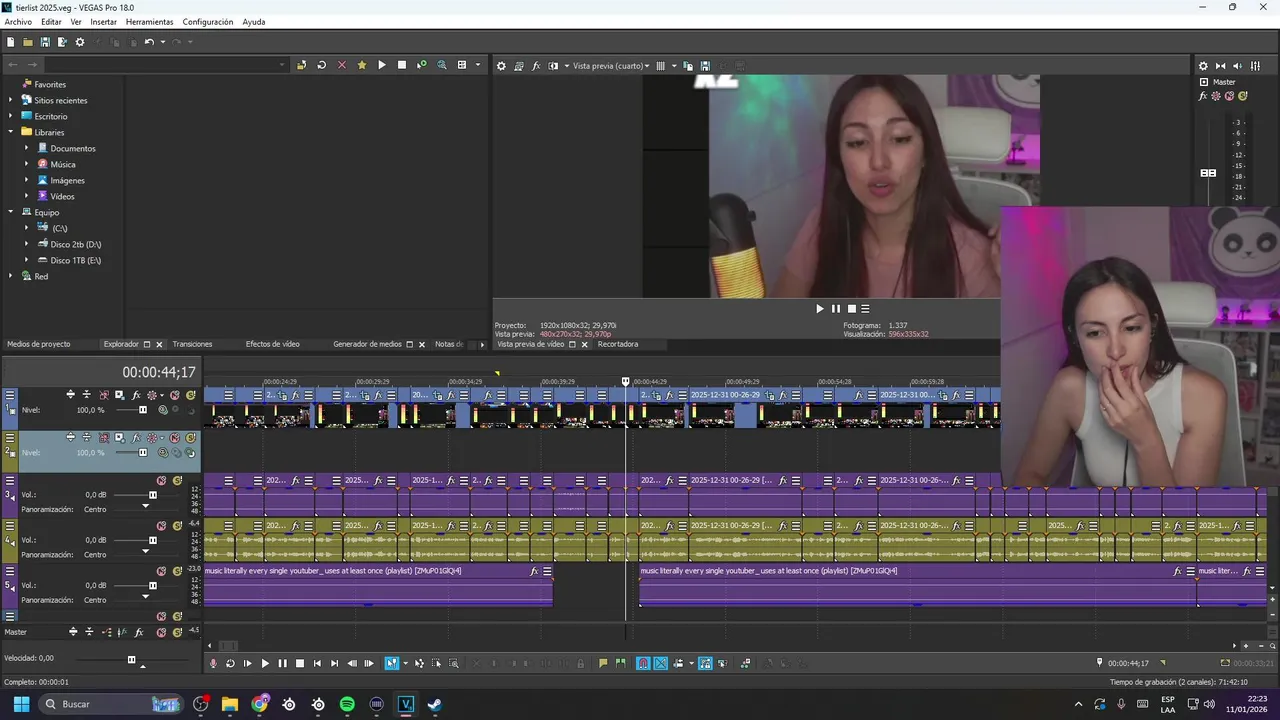Viewport: 1280px width, 720px height.
Task: Open the Explorer address path dropdown
Action: click(x=282, y=65)
